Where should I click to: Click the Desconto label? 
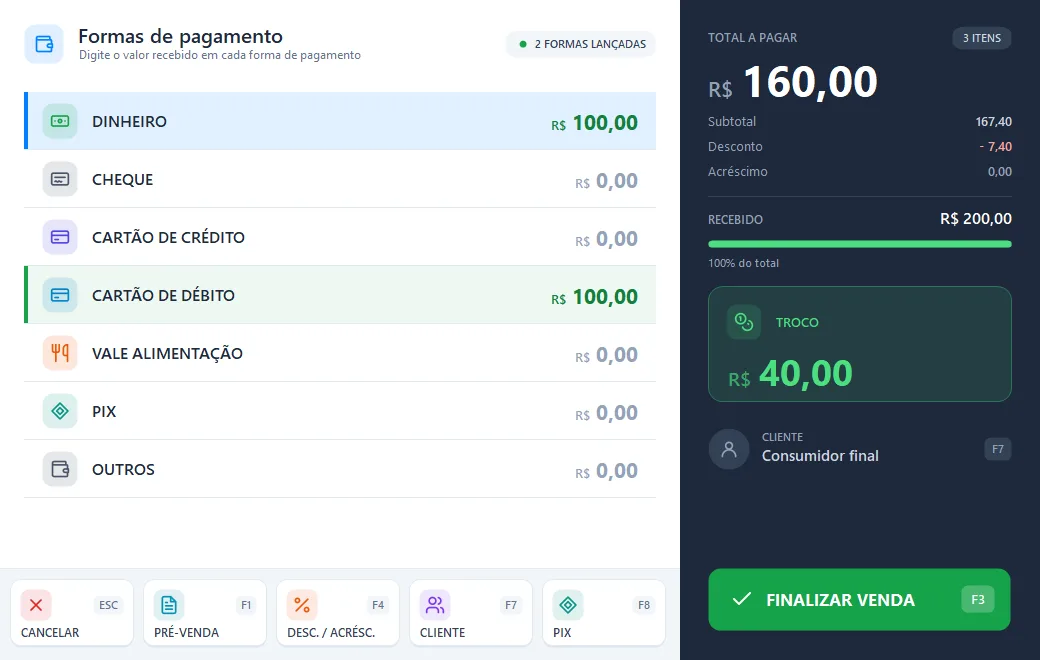735,147
